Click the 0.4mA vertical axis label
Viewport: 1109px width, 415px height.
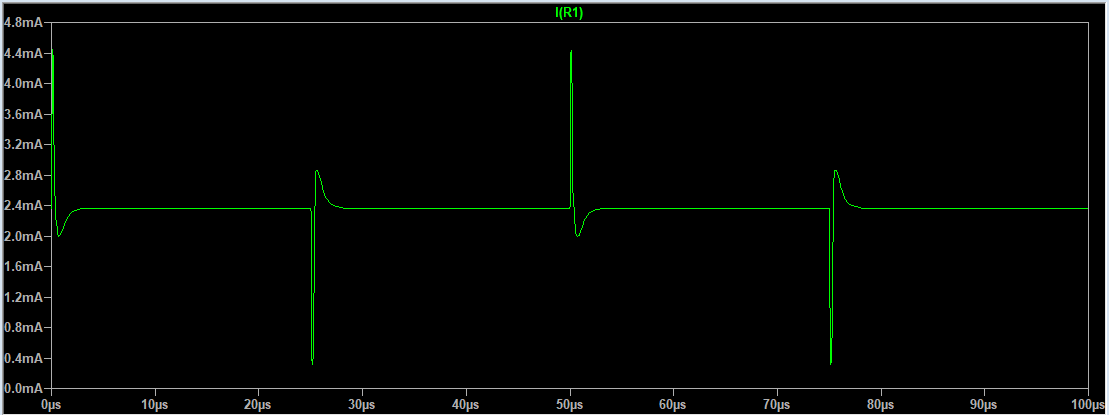point(23,358)
